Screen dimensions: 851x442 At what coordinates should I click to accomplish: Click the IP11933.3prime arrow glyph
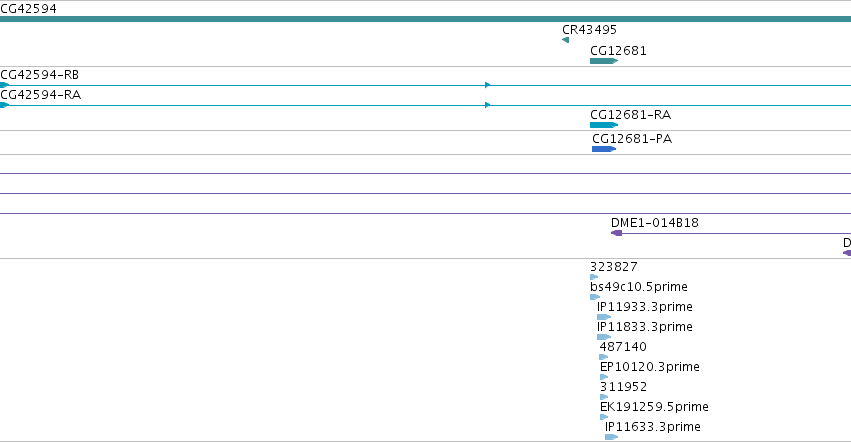[604, 317]
